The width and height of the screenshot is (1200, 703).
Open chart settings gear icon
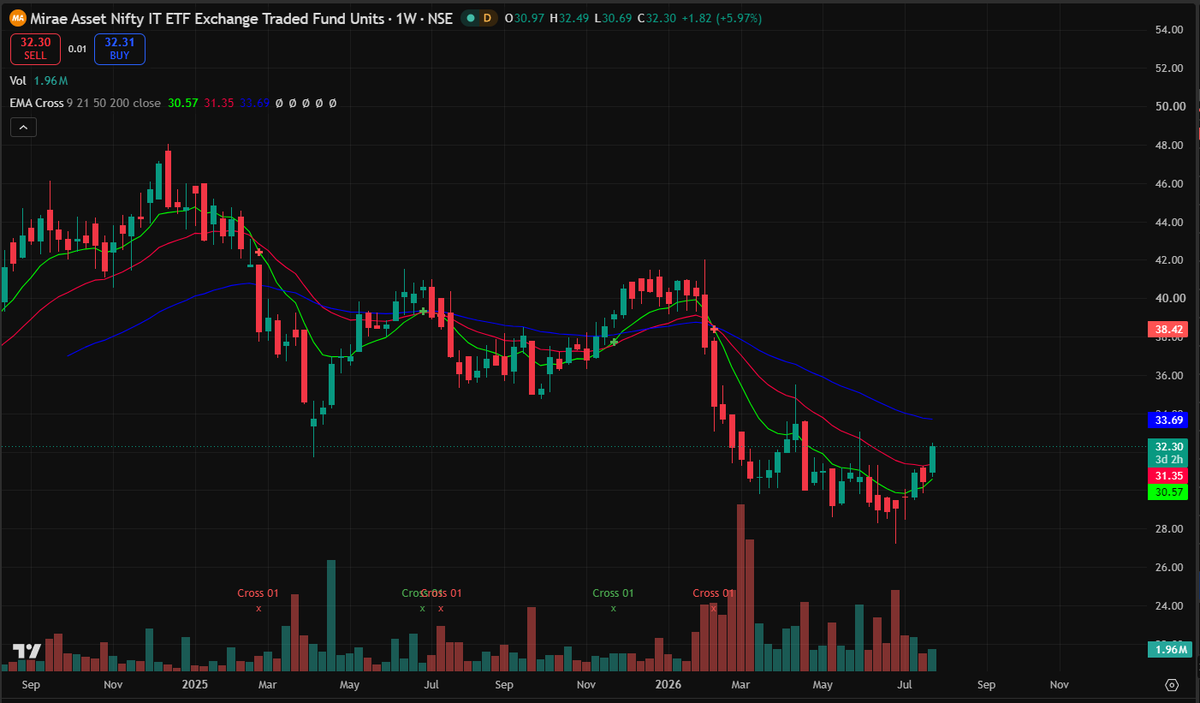(x=1172, y=685)
